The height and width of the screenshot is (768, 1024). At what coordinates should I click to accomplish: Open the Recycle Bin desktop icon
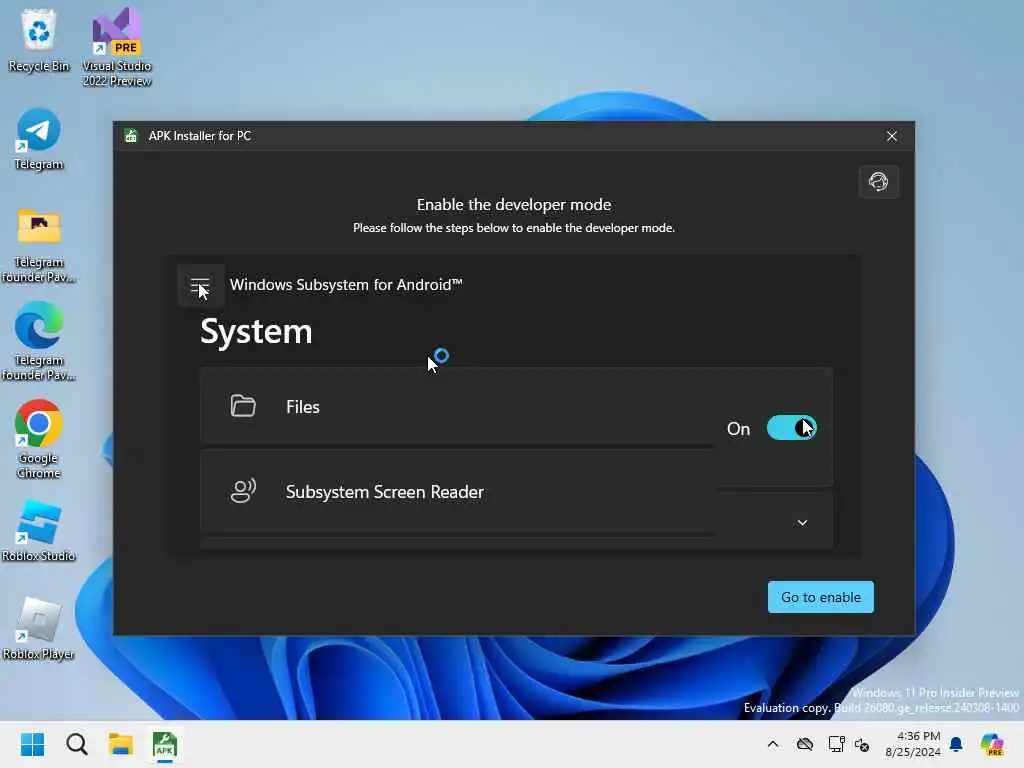pyautogui.click(x=39, y=40)
